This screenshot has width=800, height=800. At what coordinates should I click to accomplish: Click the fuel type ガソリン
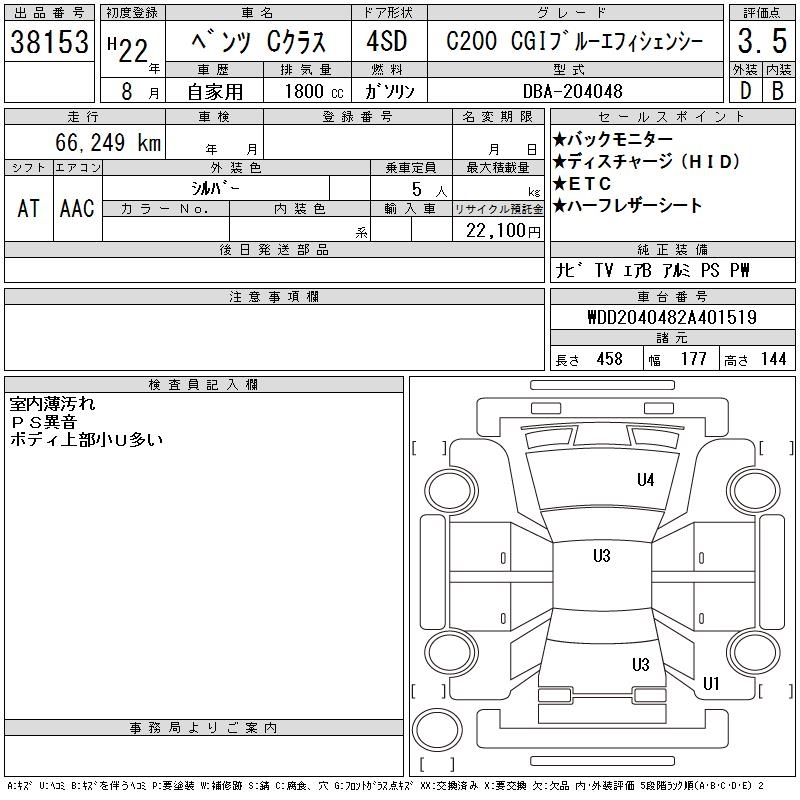(389, 91)
